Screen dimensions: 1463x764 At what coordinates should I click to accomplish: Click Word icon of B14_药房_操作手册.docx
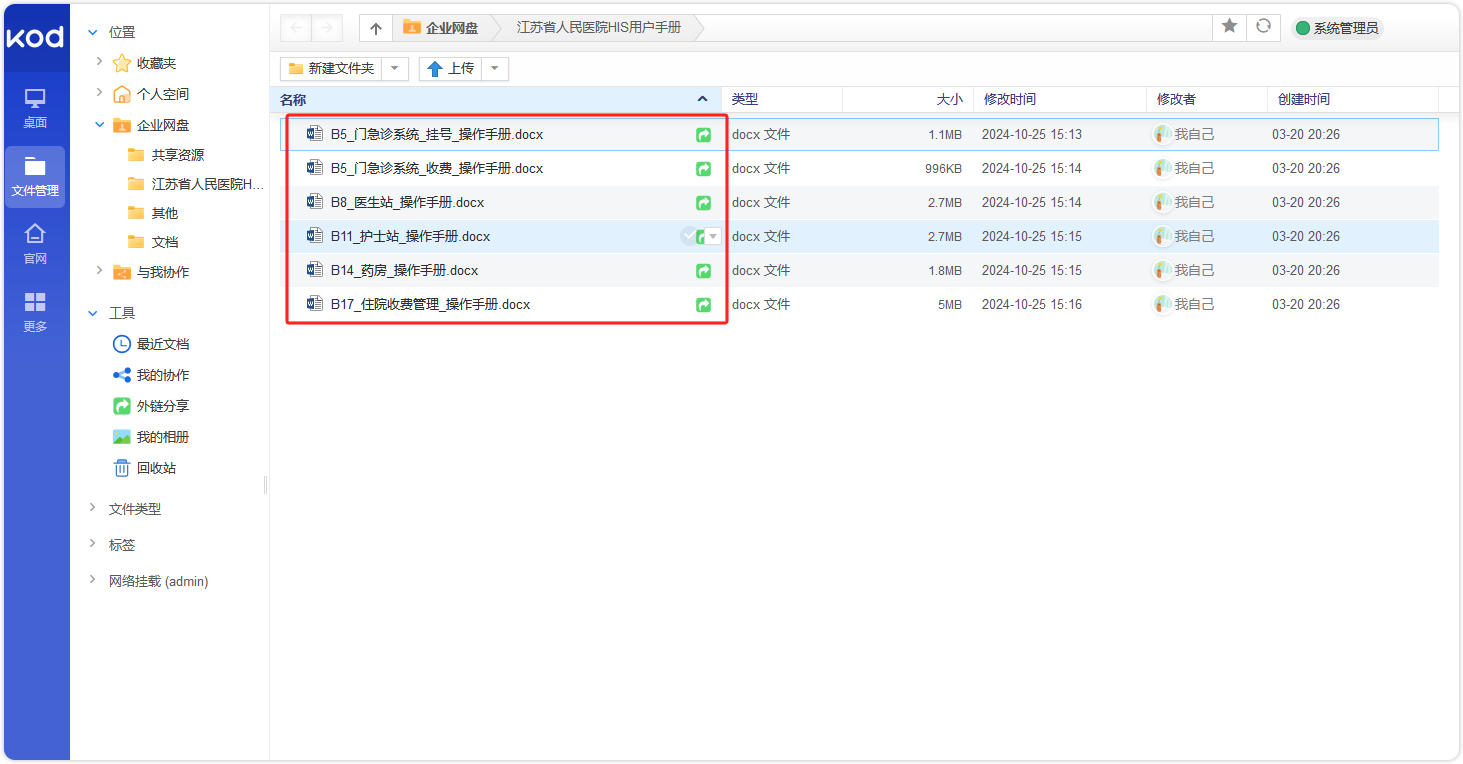(315, 270)
